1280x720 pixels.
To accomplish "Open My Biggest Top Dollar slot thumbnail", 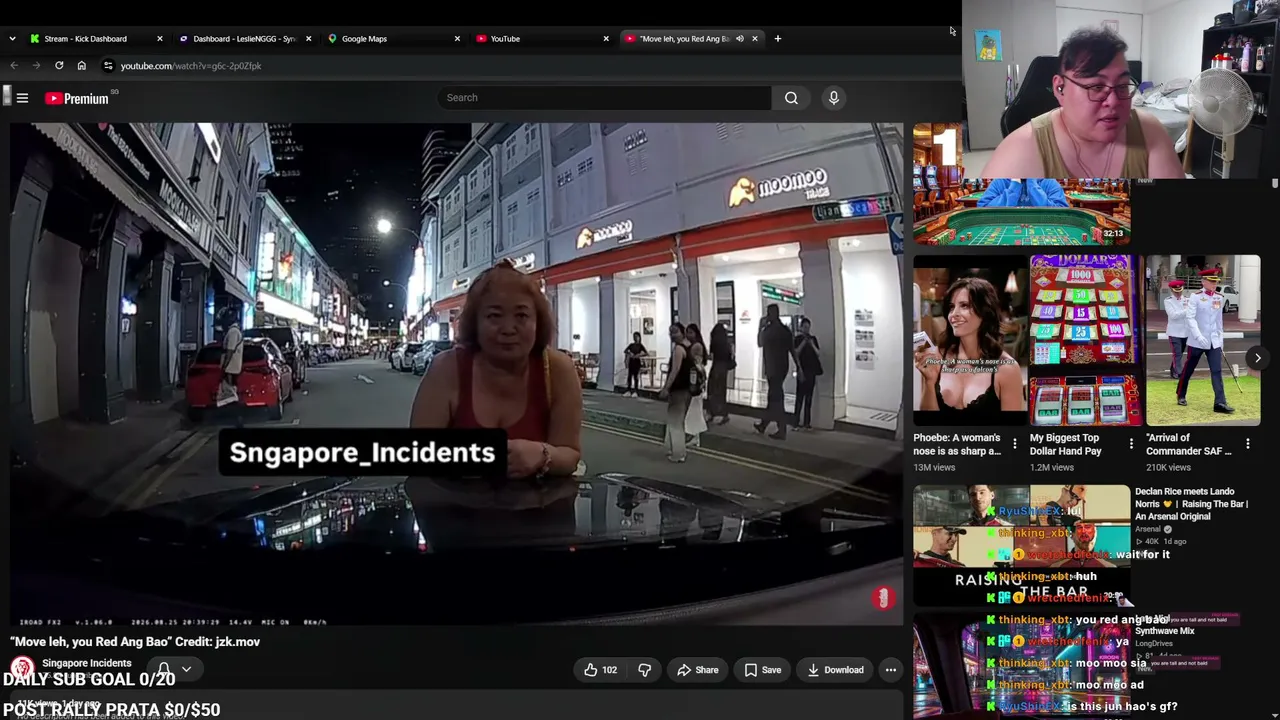I will point(1086,340).
